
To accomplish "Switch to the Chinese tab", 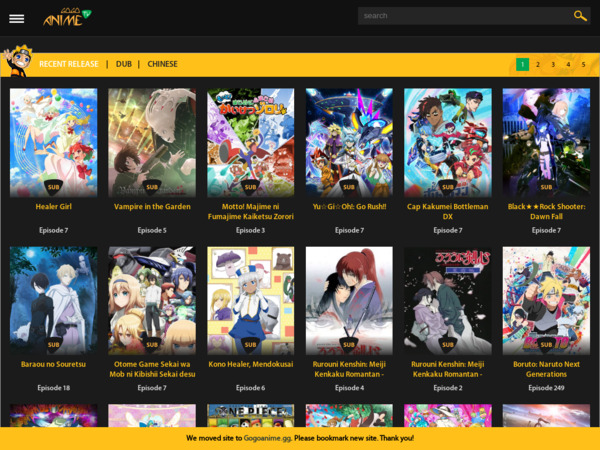I will (x=162, y=64).
